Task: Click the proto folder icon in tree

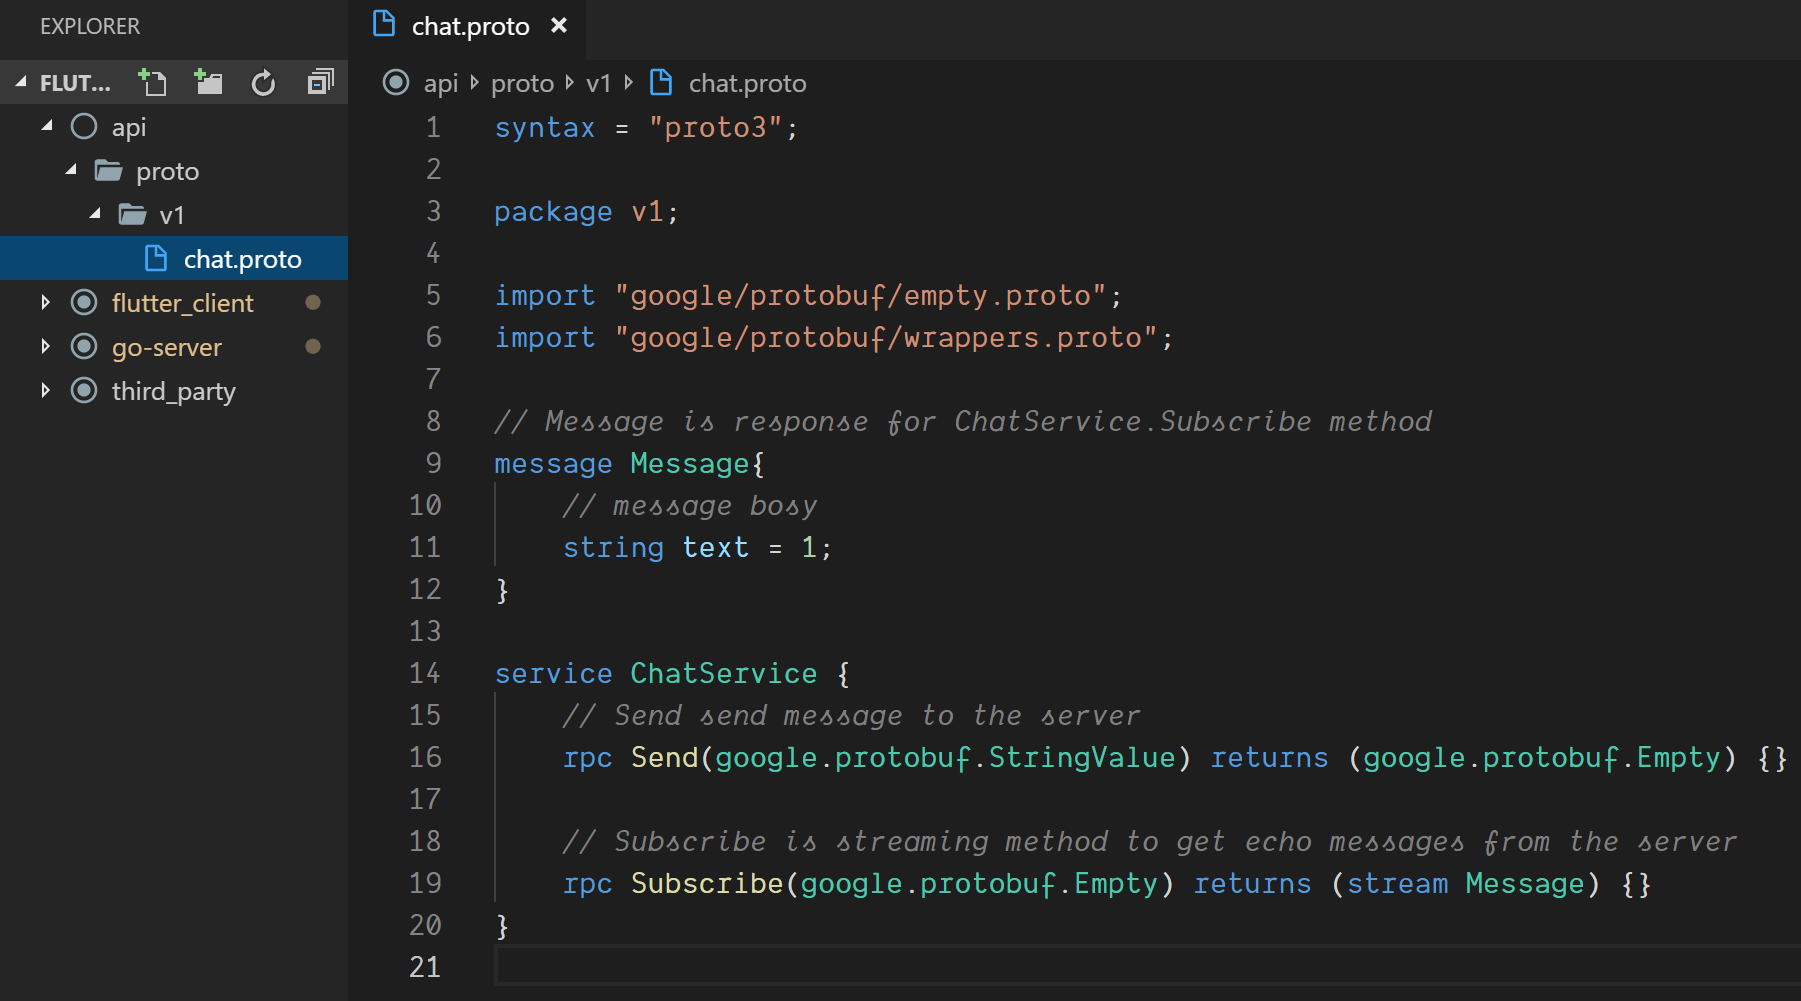Action: click(108, 171)
